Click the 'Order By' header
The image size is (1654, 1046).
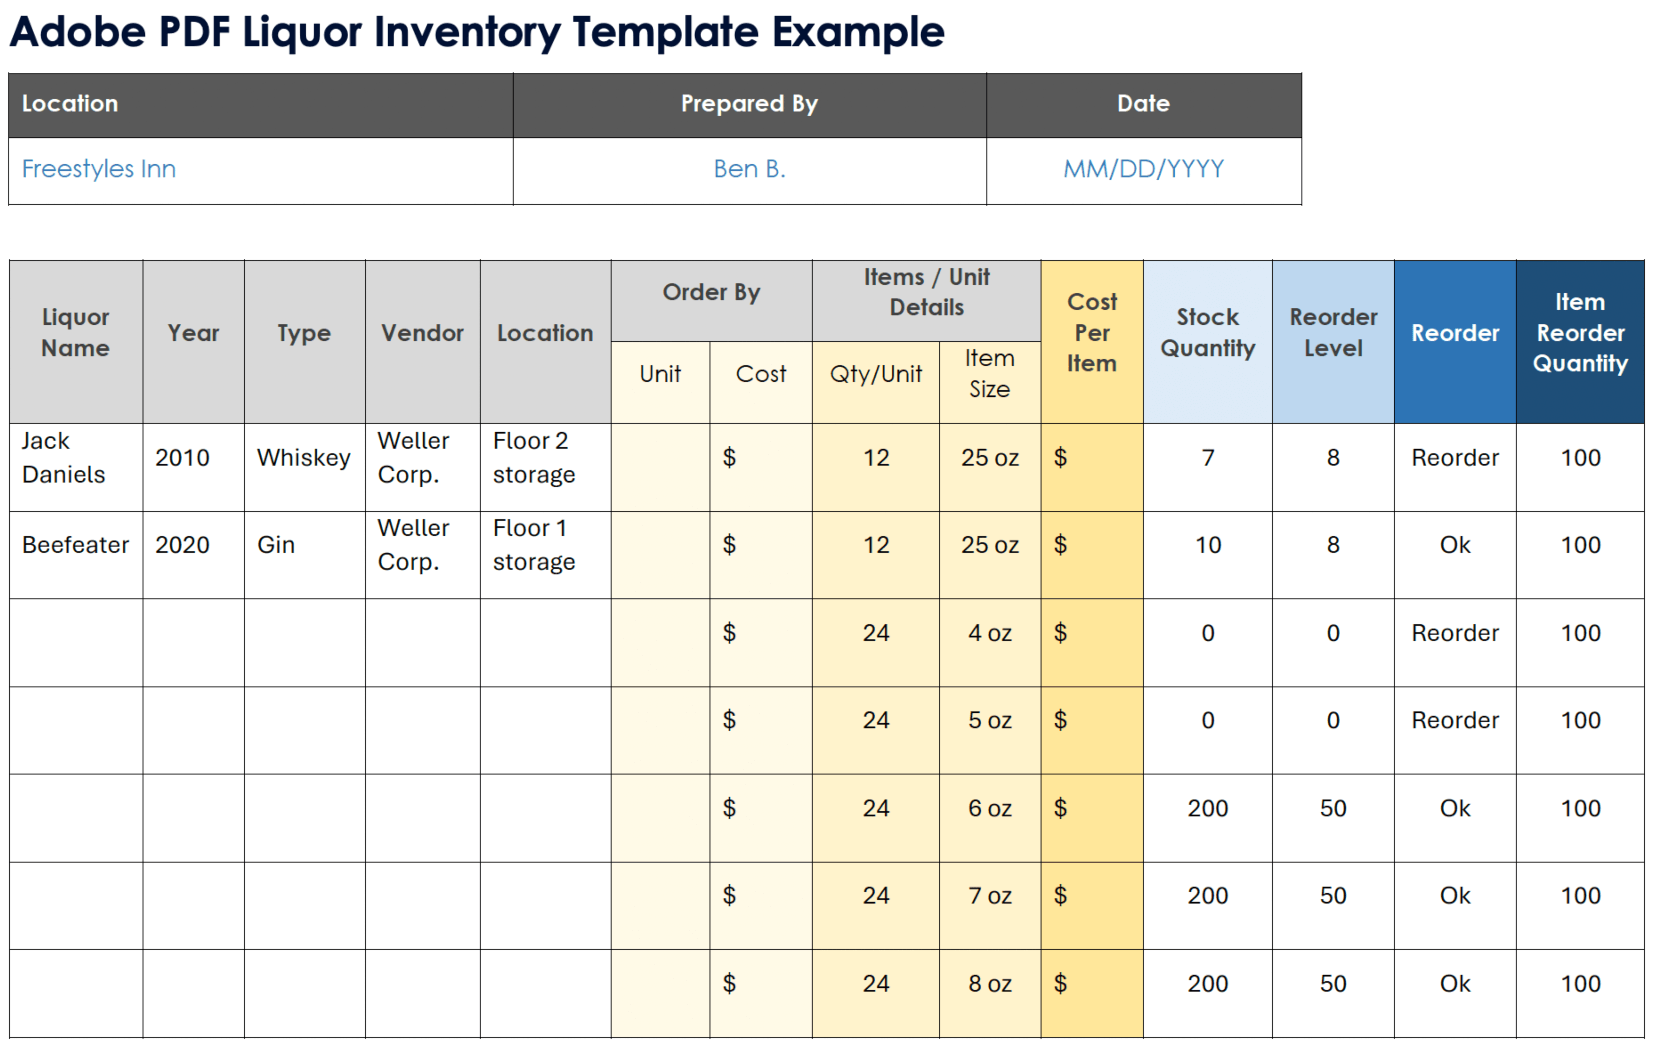click(711, 301)
